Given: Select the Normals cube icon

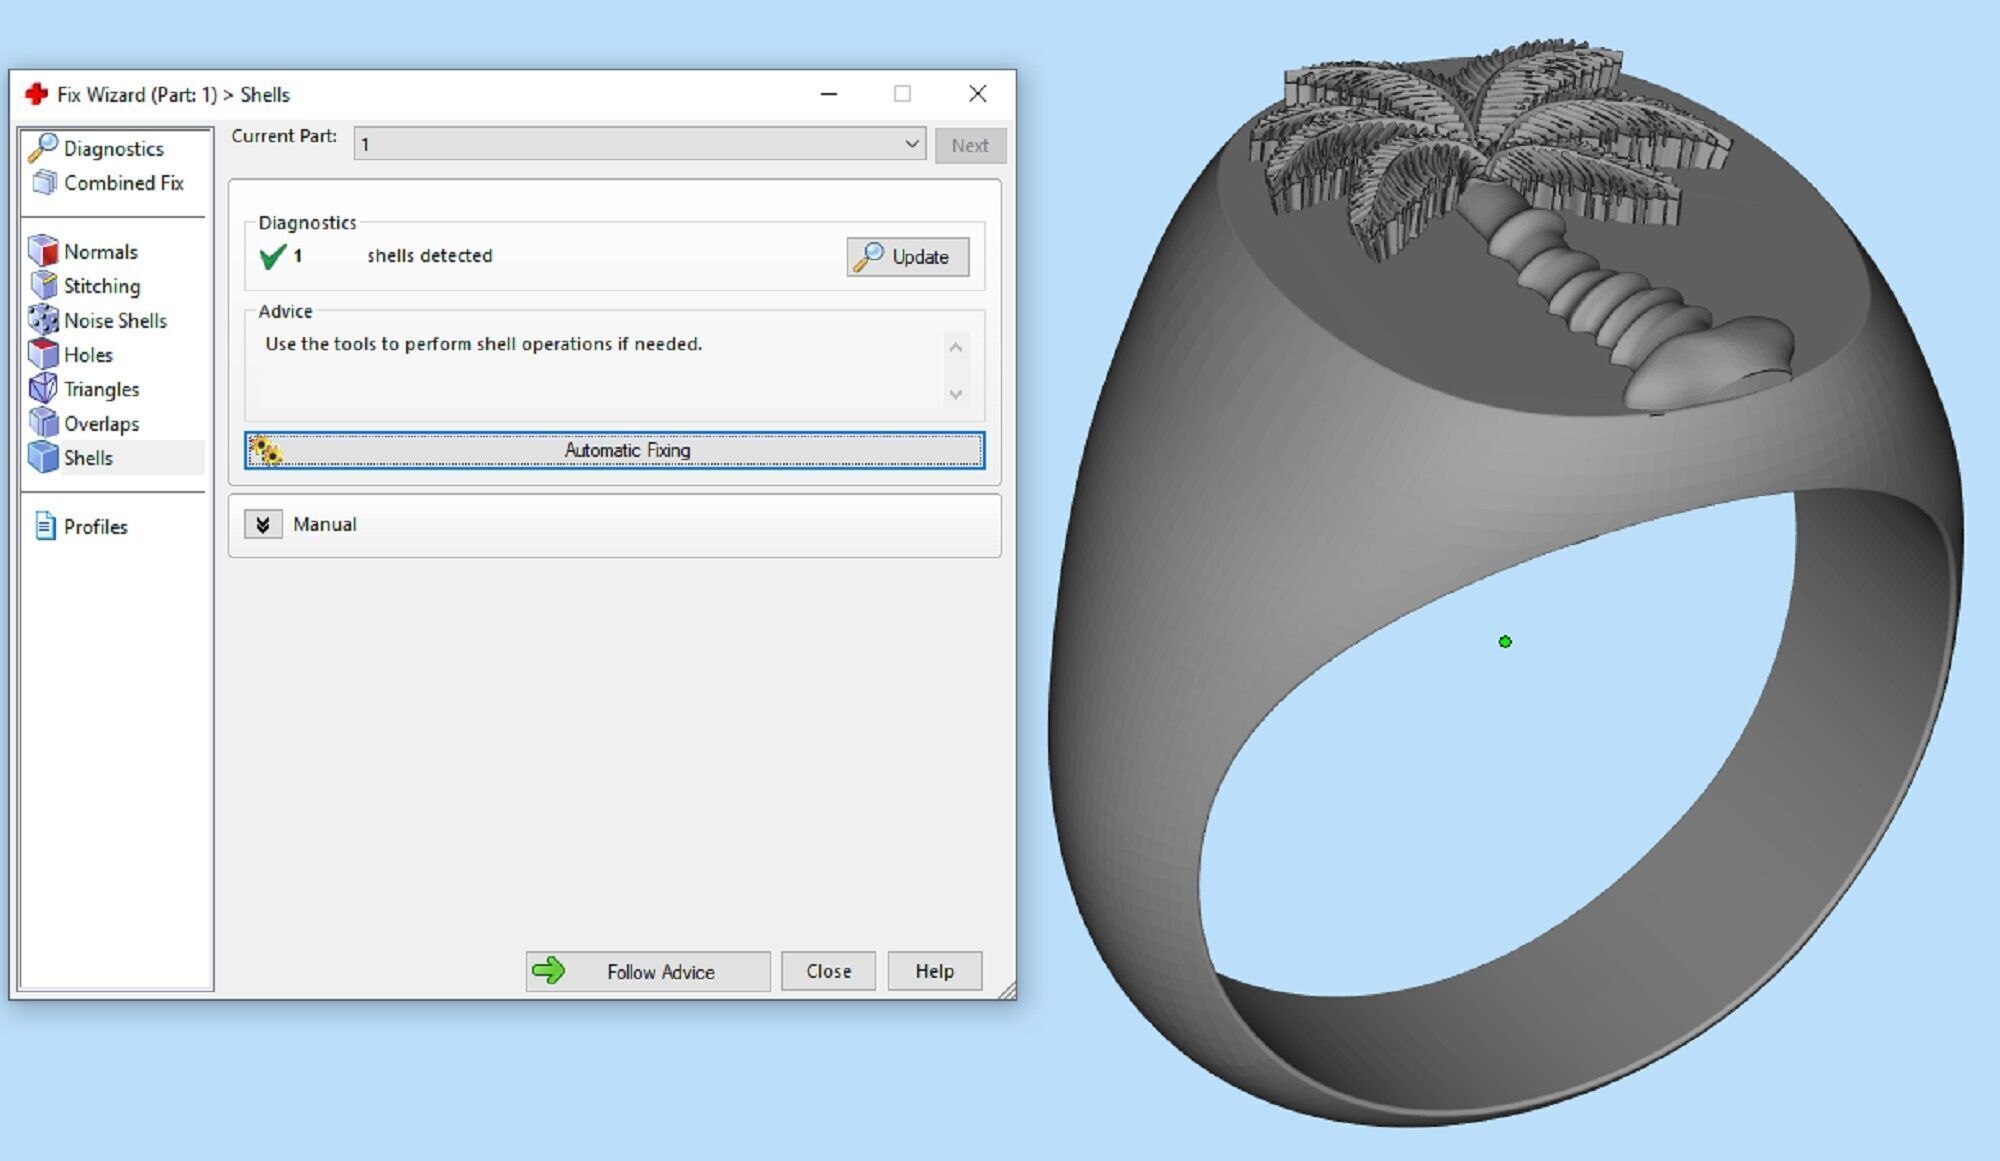Looking at the screenshot, I should coord(44,251).
